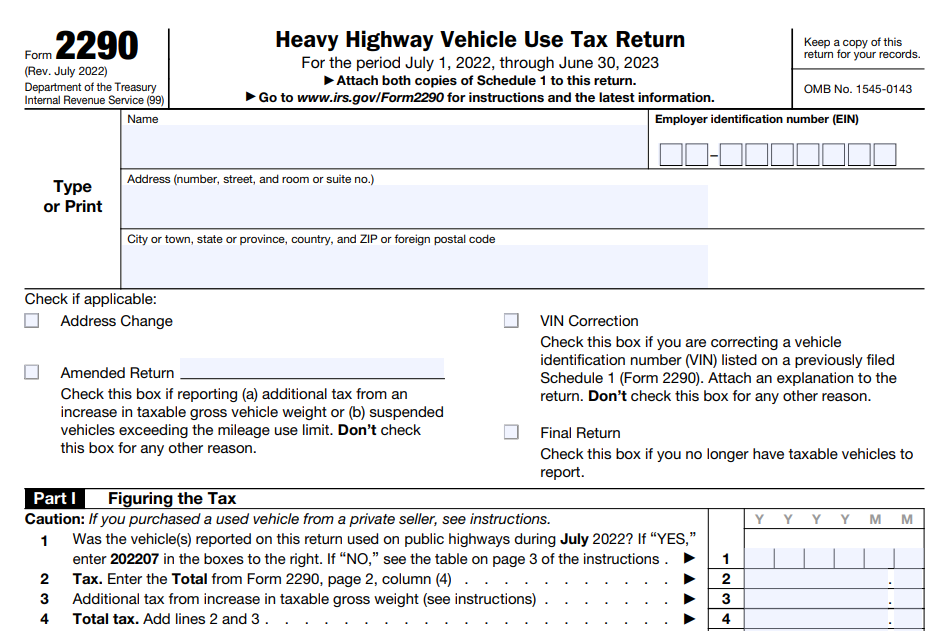Click into the Name input field

tap(384, 146)
